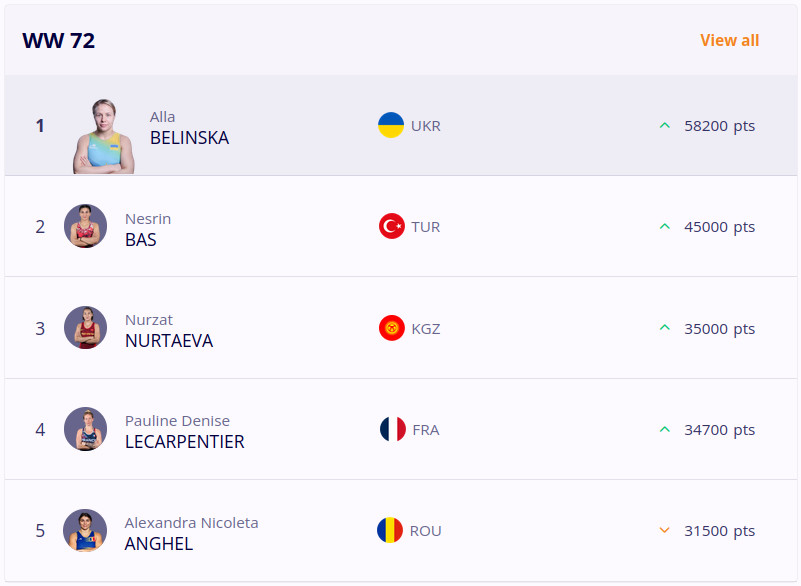Click the Kyrgyzstan flag icon
Viewport: 801px width, 586px height.
[x=392, y=328]
